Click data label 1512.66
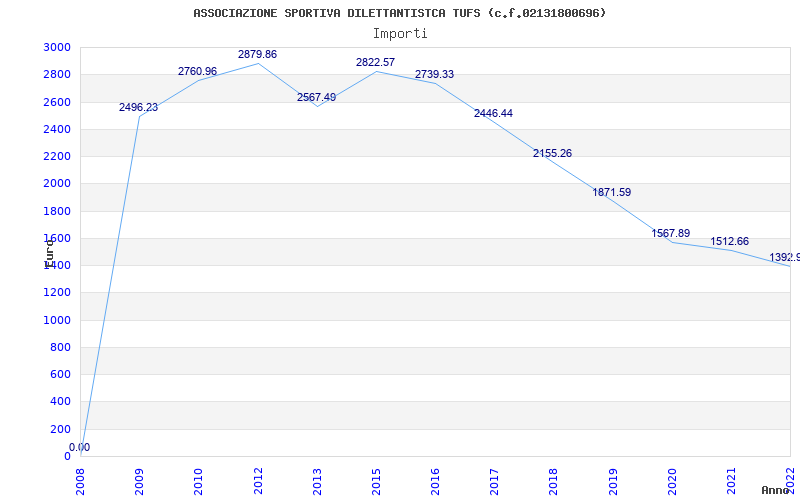 pos(730,242)
